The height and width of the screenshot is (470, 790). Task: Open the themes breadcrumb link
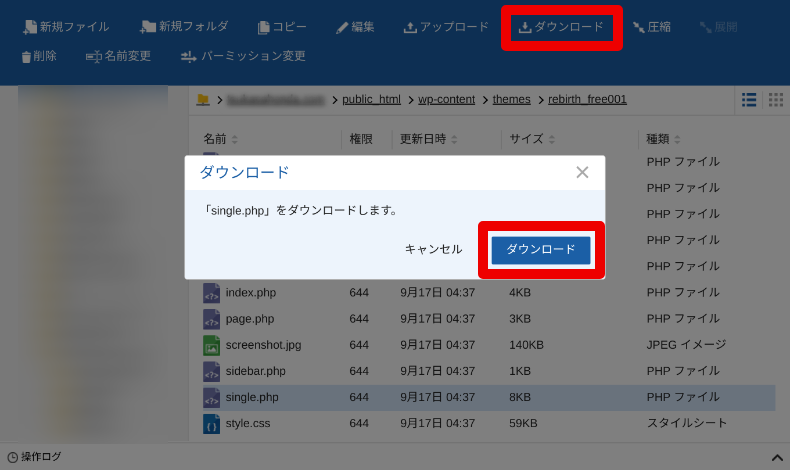click(511, 99)
